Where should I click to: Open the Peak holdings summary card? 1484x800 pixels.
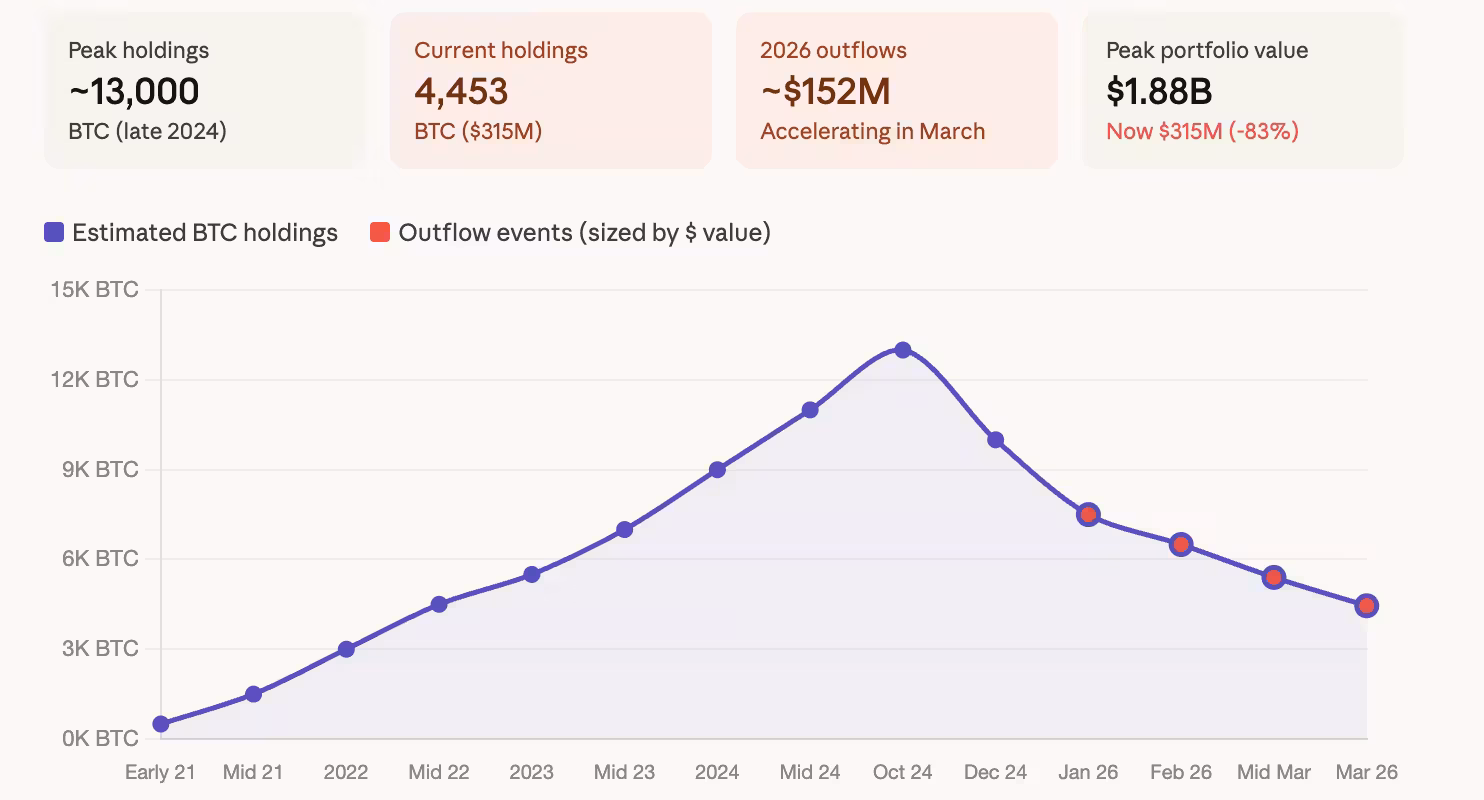coord(204,90)
